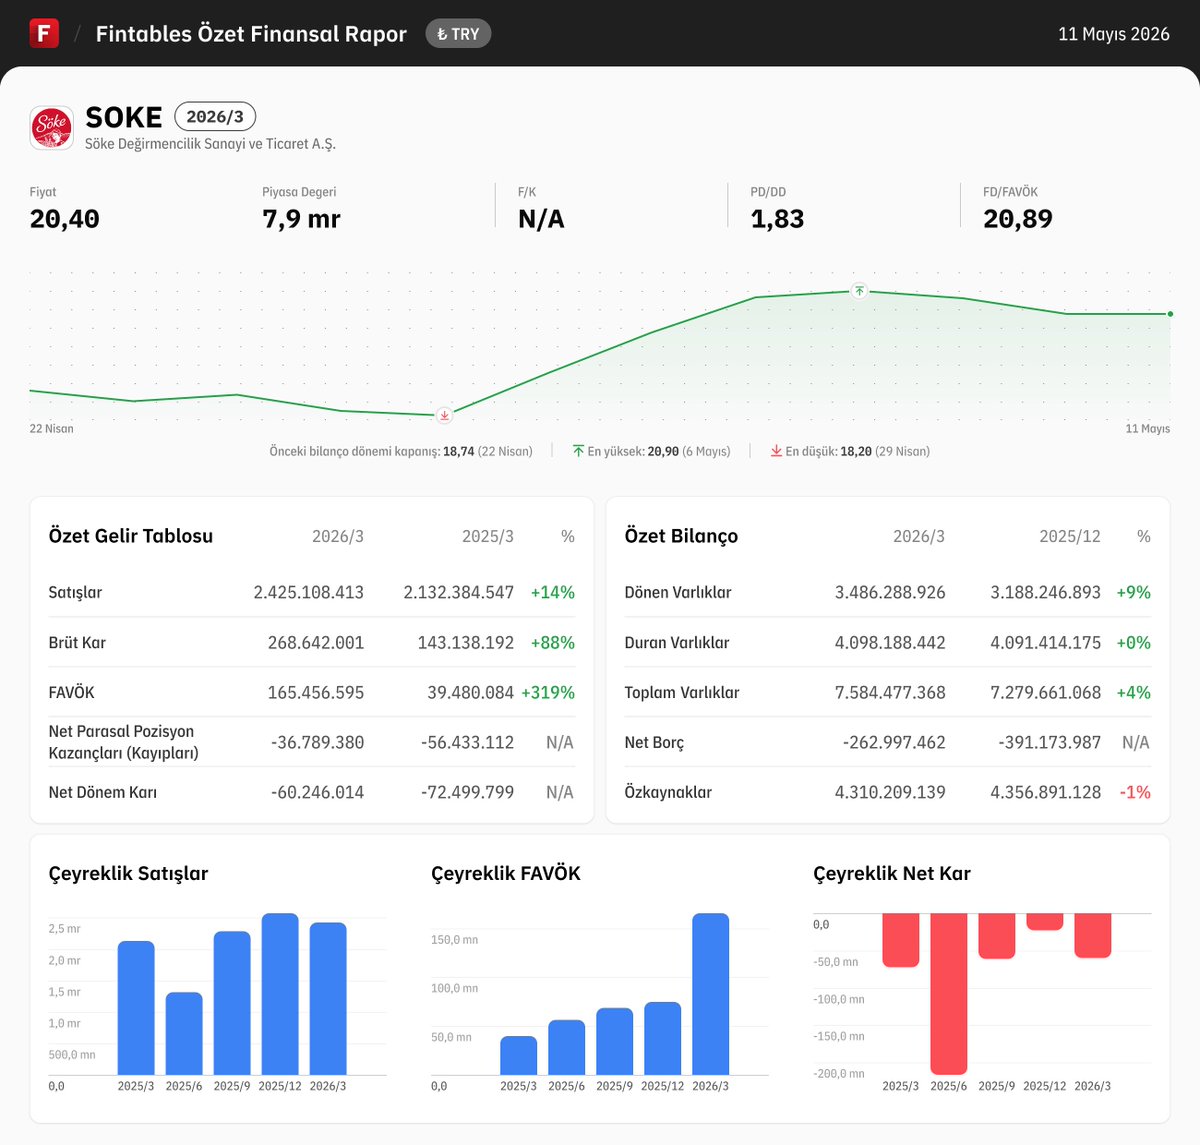This screenshot has height=1145, width=1200.
Task: Click the Fiyat value 20,40
Action: tap(65, 219)
